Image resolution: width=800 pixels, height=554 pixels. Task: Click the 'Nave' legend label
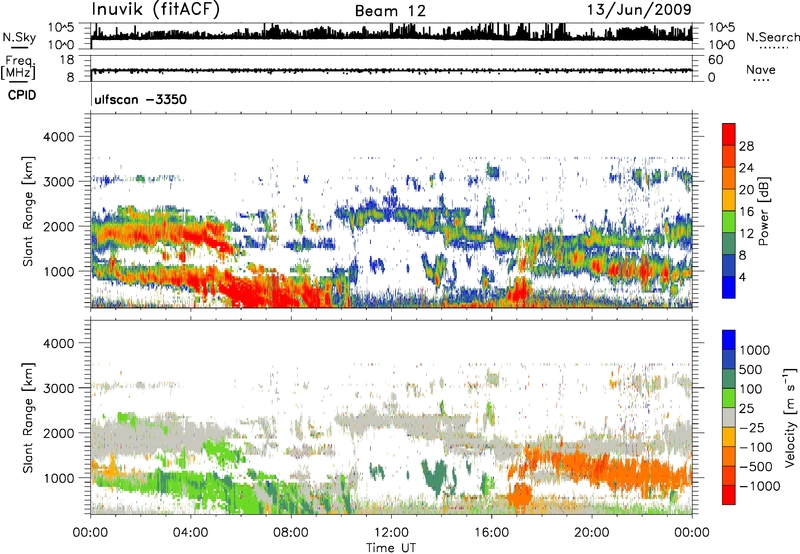point(761,69)
